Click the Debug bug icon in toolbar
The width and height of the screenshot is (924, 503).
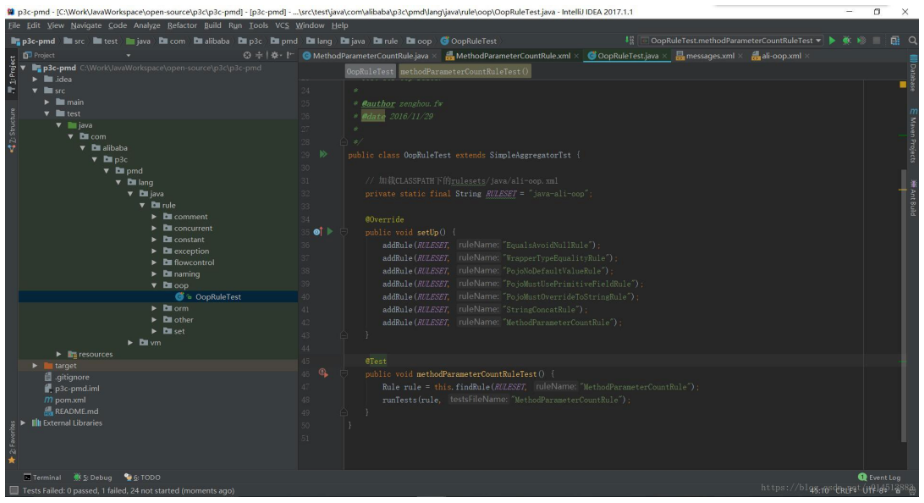click(845, 40)
